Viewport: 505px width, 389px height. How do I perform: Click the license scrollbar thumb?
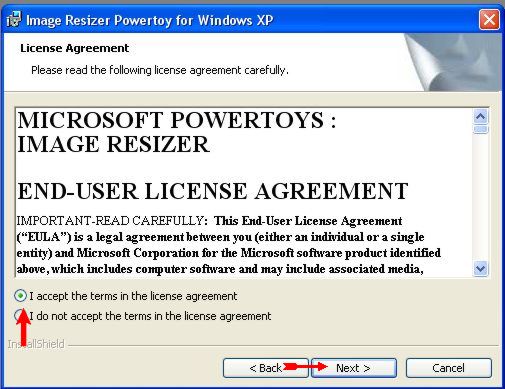tap(480, 129)
